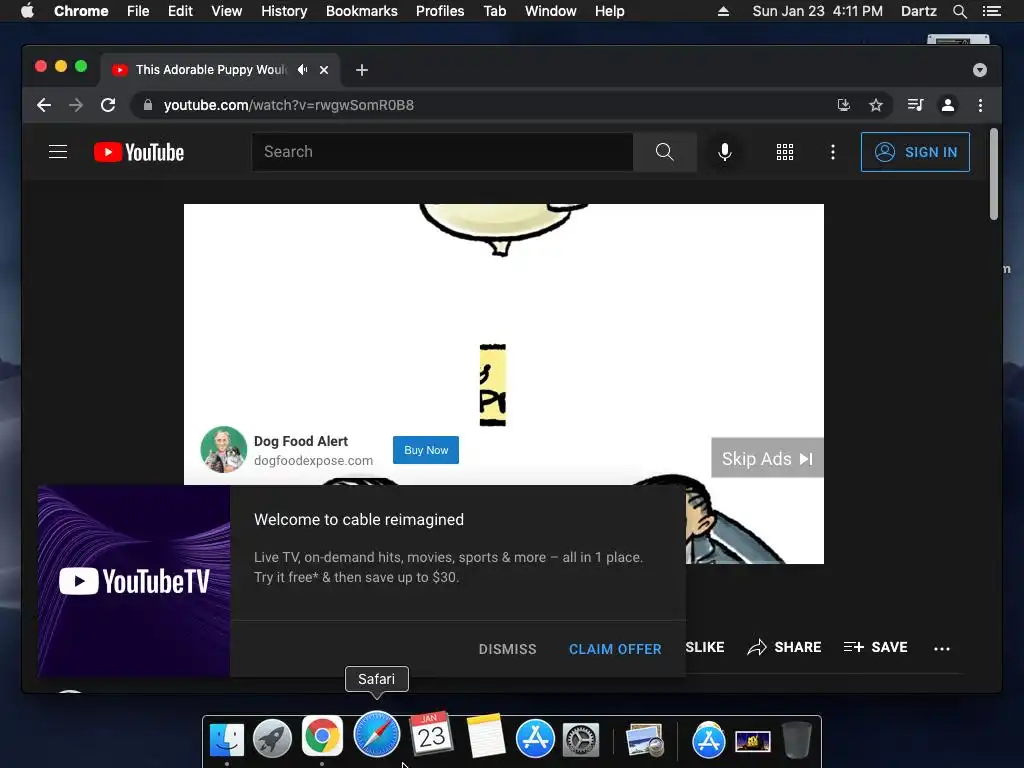Open the Profiles menu
1024x768 pixels.
coord(440,11)
